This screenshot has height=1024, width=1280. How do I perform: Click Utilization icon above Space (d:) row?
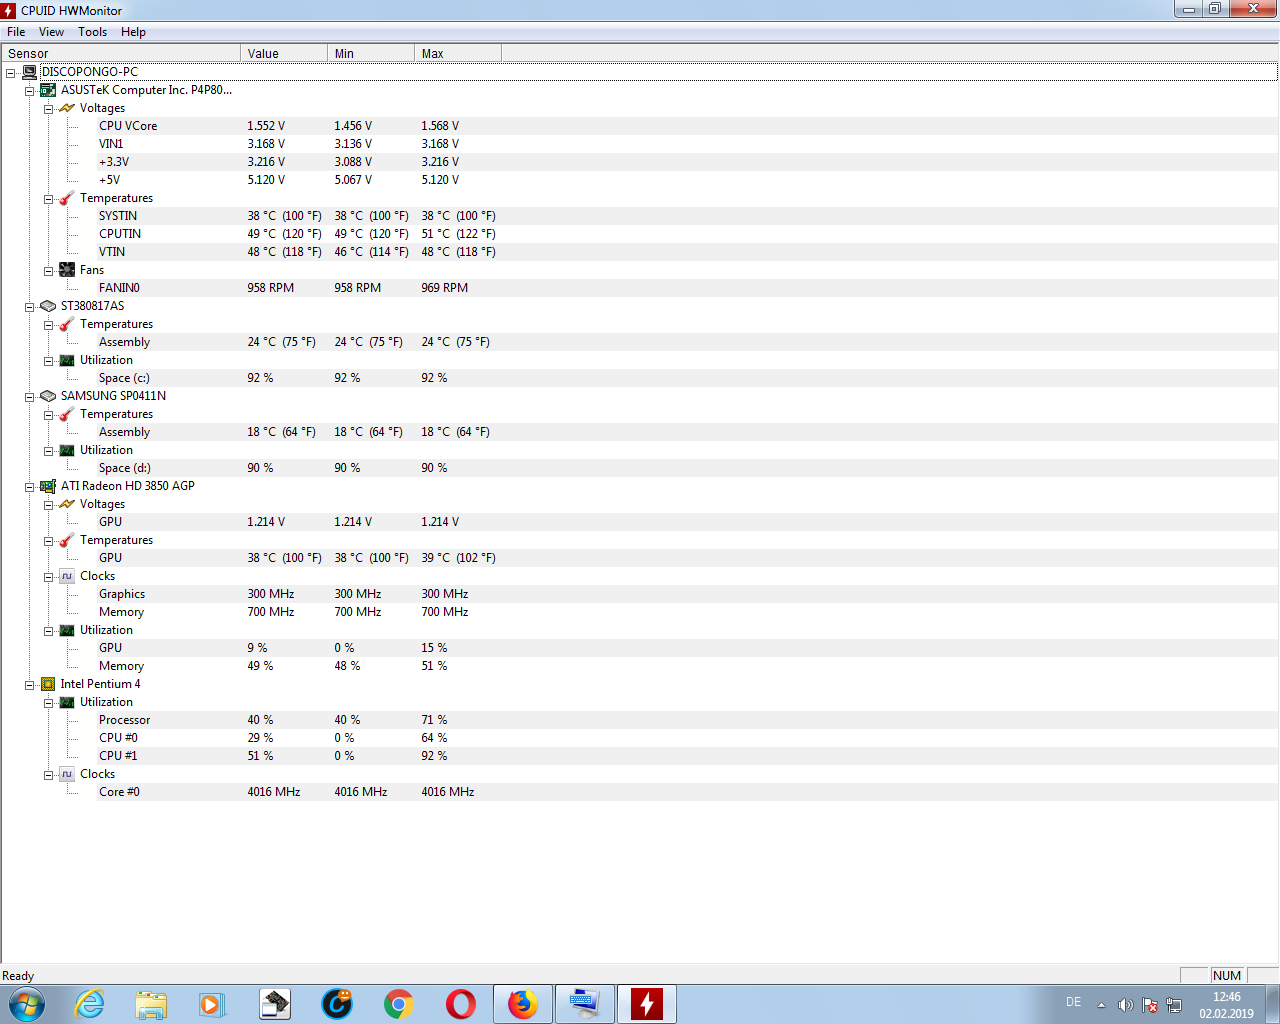point(67,450)
